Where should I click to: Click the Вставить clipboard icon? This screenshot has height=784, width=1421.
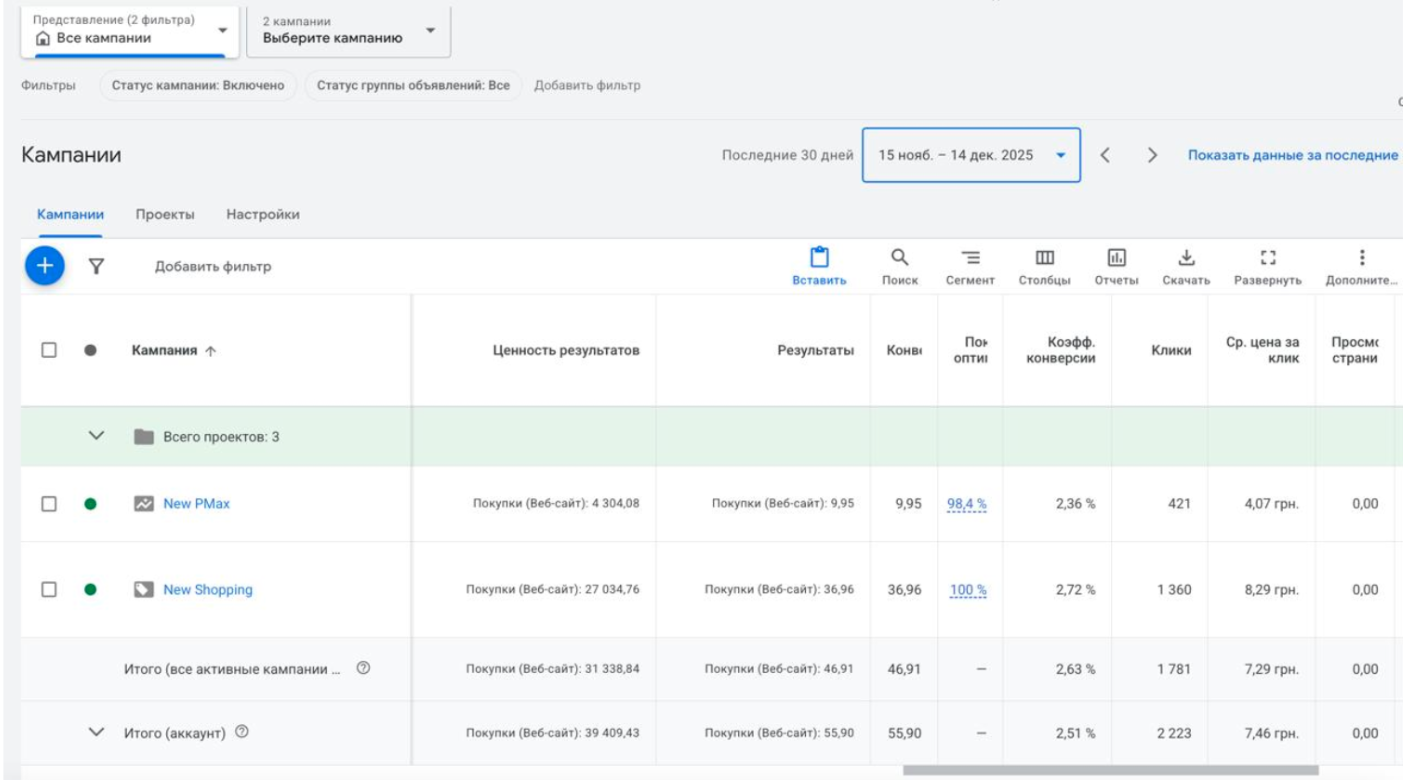coord(819,258)
